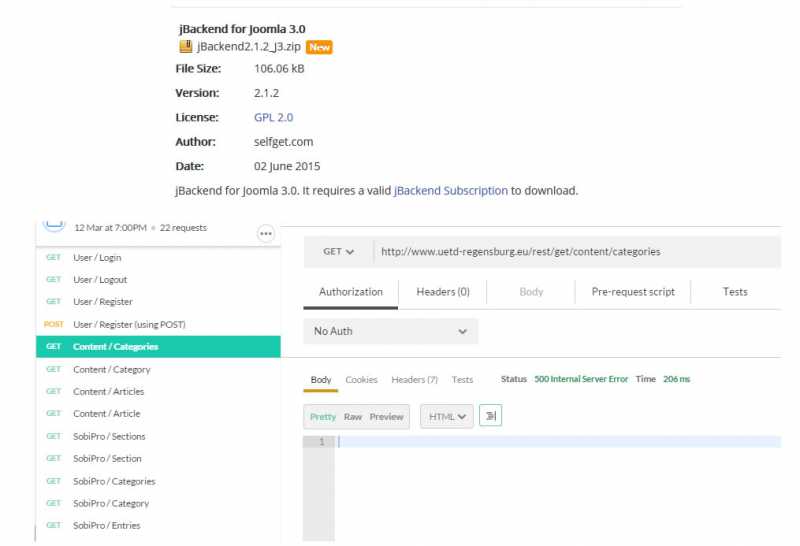Select the highlighted Content / Categories request
The height and width of the screenshot is (546, 800).
[x=158, y=346]
